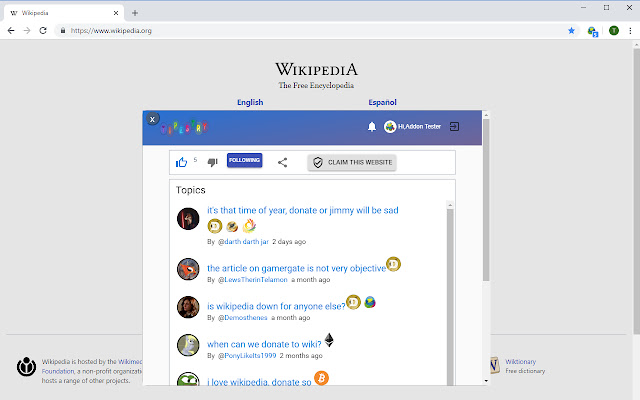This screenshot has width=640, height=400.
Task: Close the Tipestry overlay with the X button
Action: pos(152,119)
